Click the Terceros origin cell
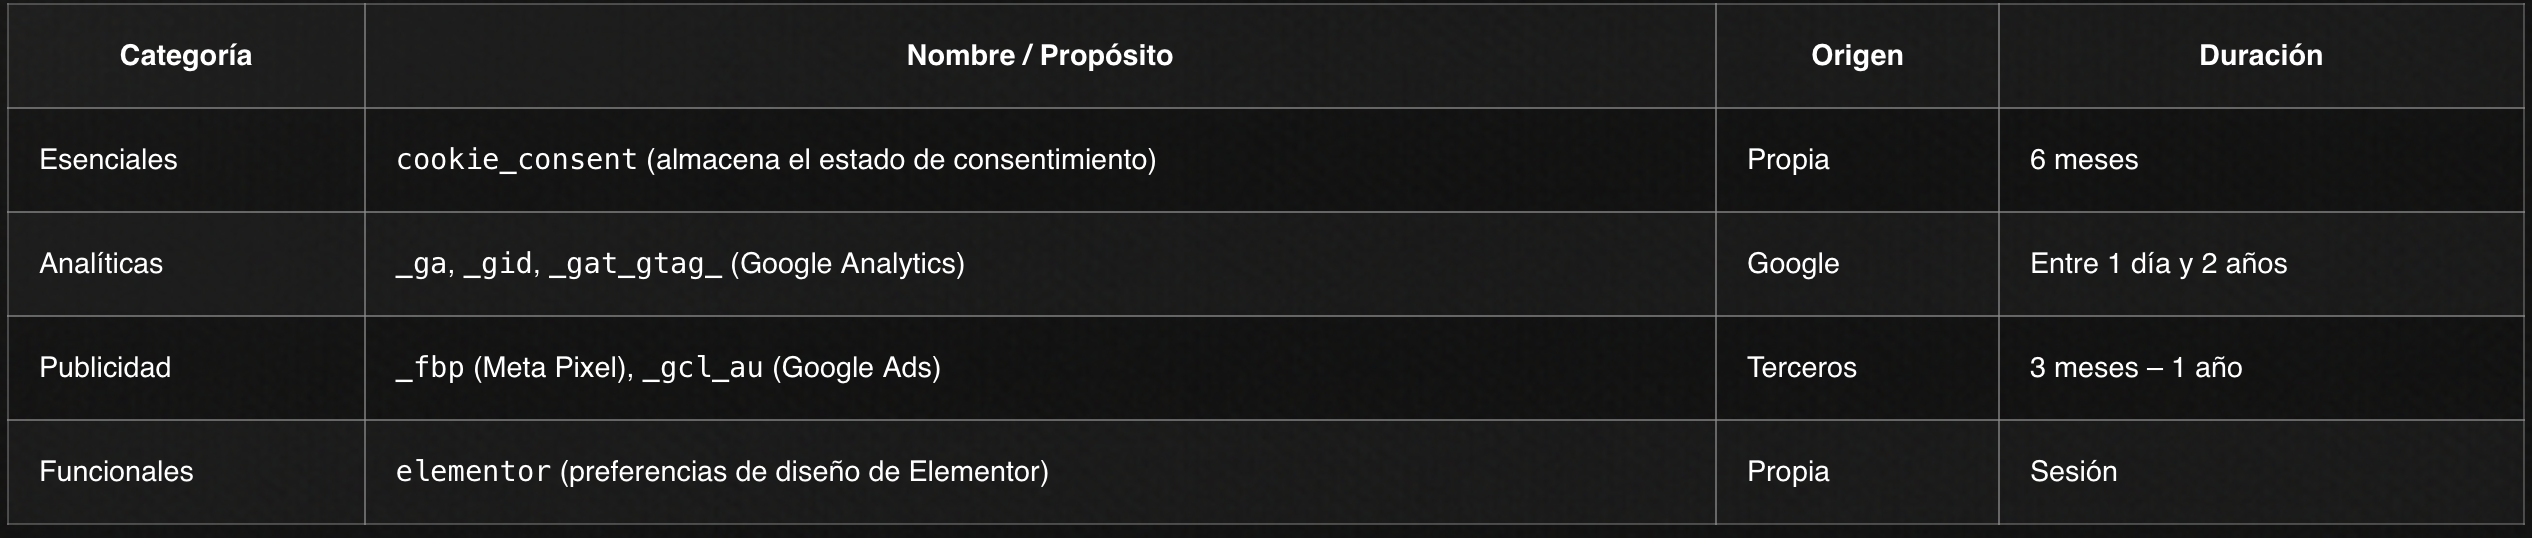This screenshot has width=2532, height=538. pyautogui.click(x=1801, y=368)
